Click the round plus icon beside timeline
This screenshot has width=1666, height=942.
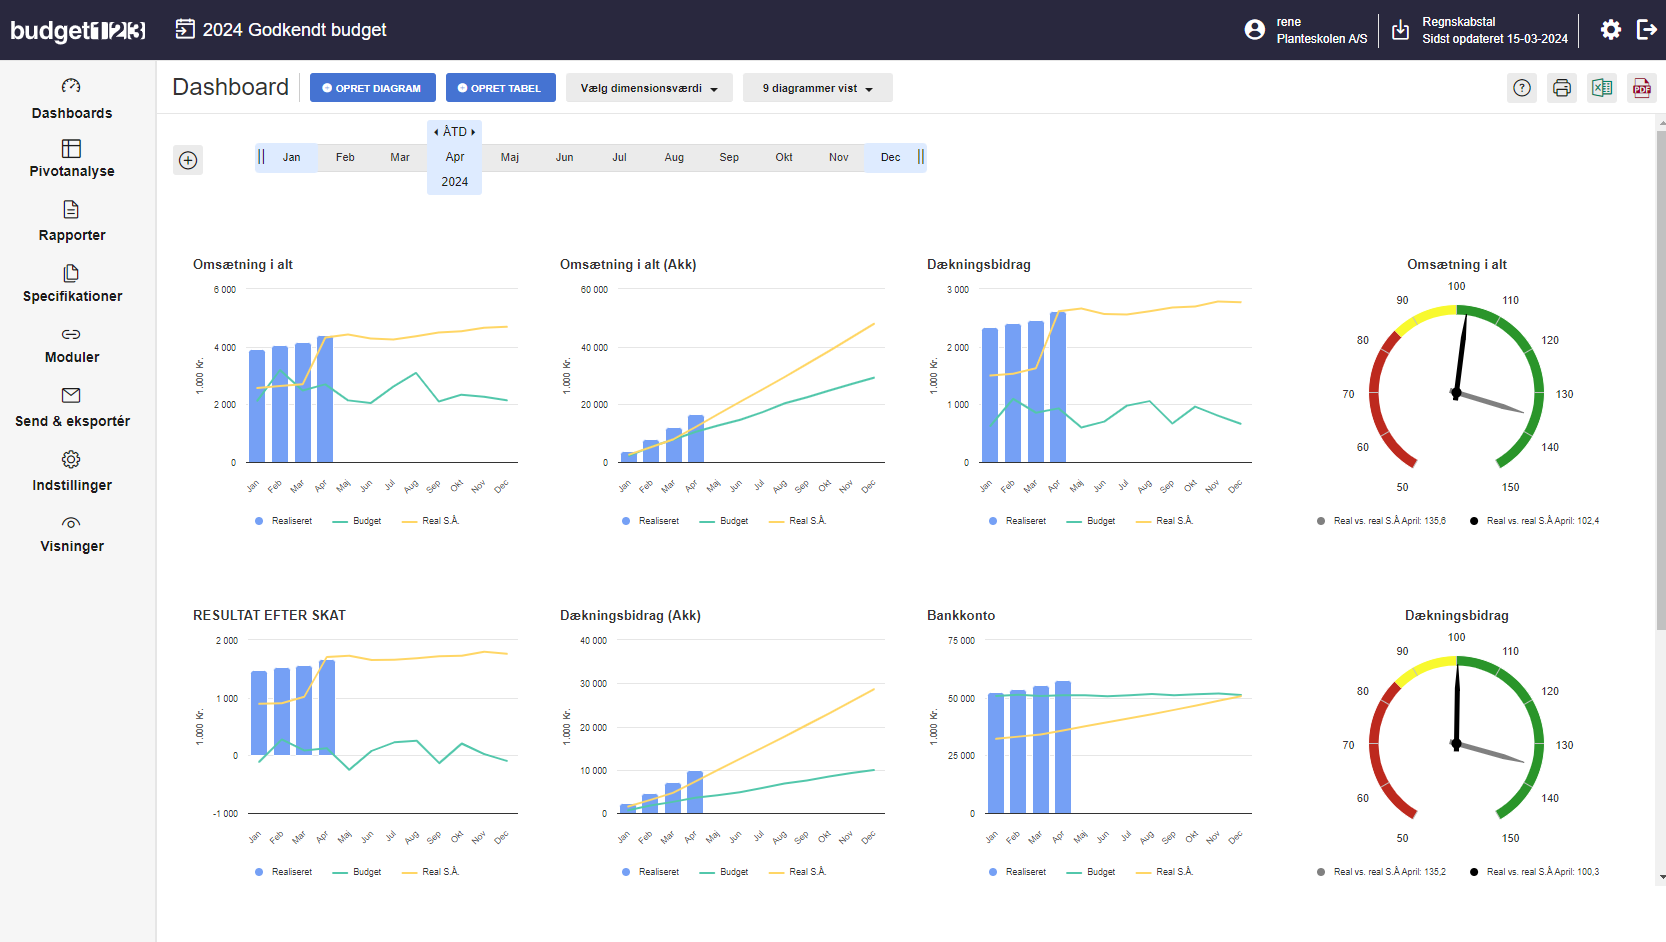coord(188,160)
